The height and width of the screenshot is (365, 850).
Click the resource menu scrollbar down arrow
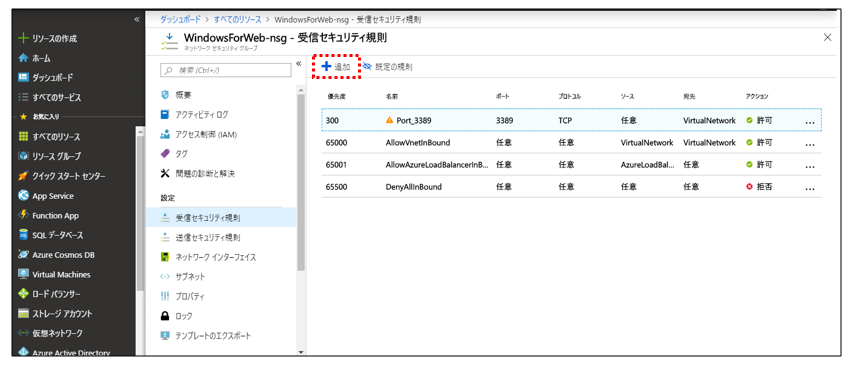[301, 352]
